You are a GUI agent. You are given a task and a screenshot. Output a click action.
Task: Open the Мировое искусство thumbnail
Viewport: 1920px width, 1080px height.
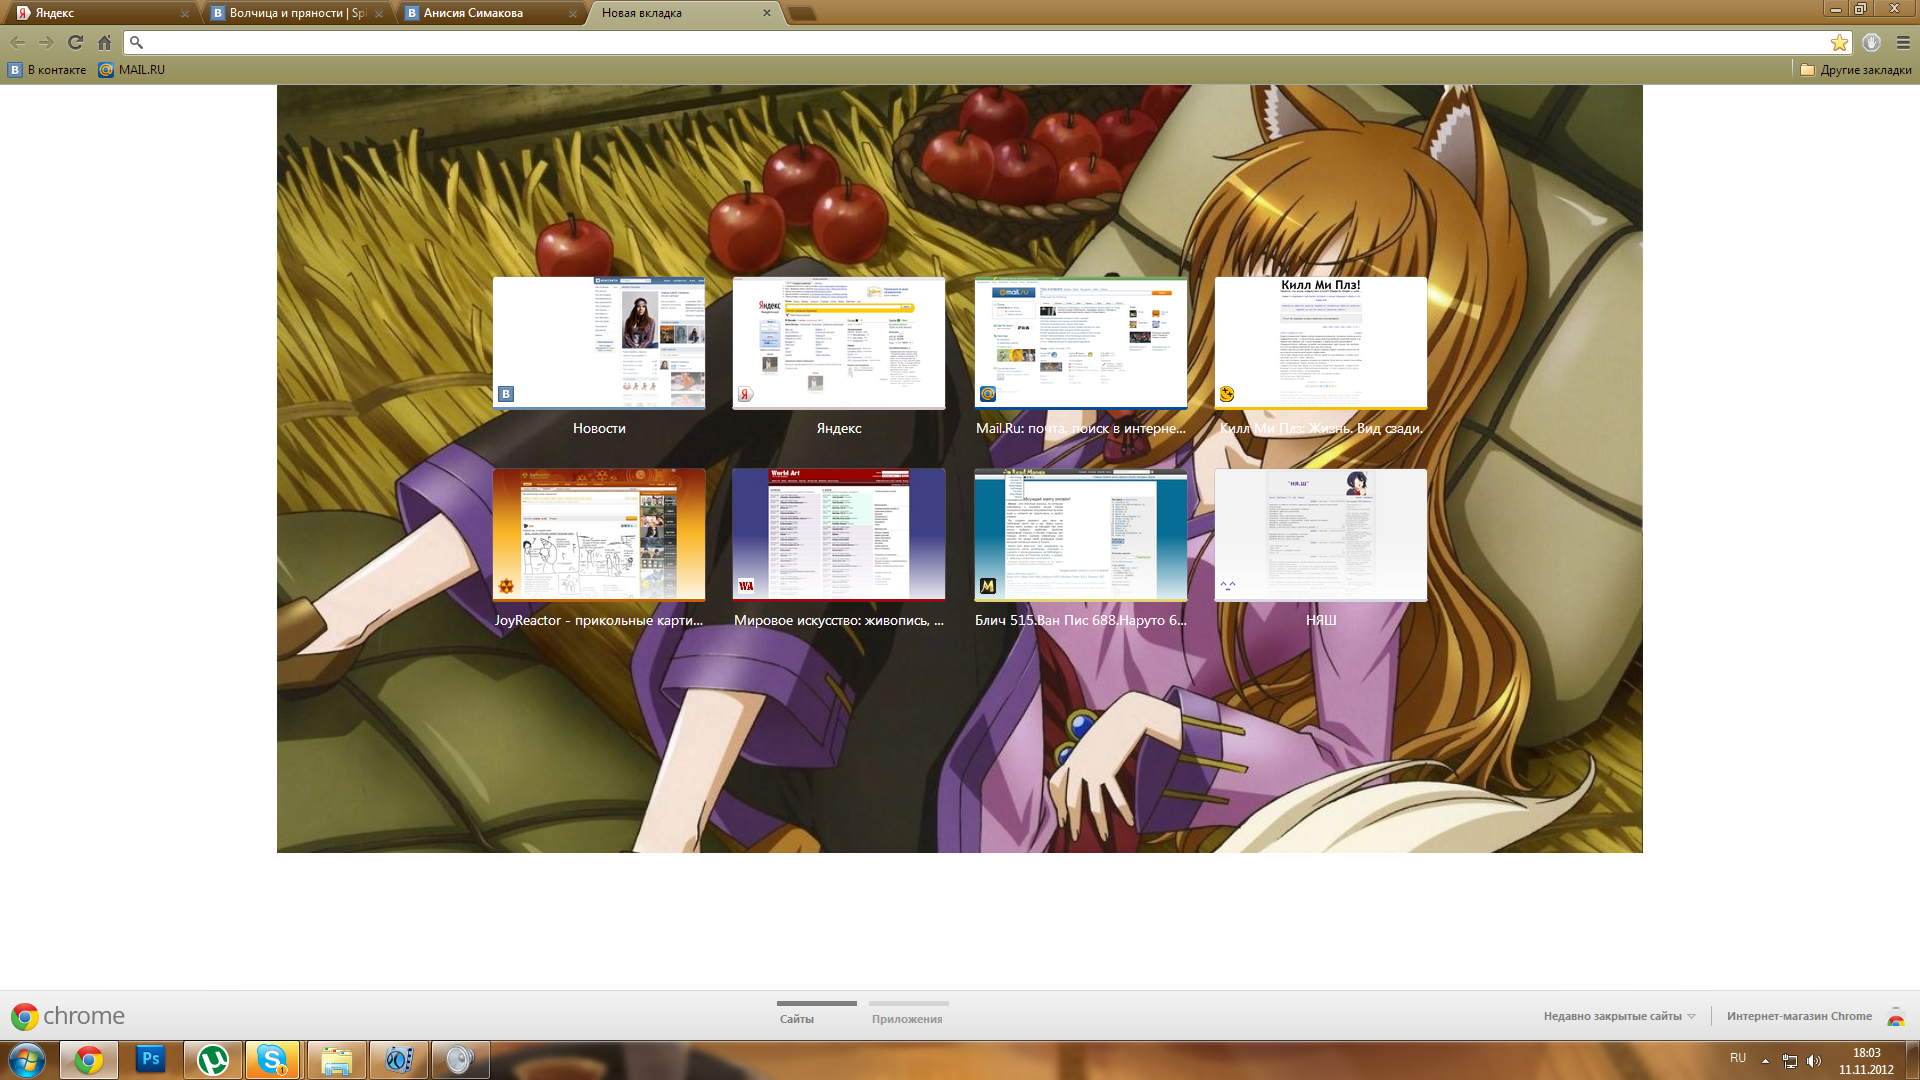(839, 535)
